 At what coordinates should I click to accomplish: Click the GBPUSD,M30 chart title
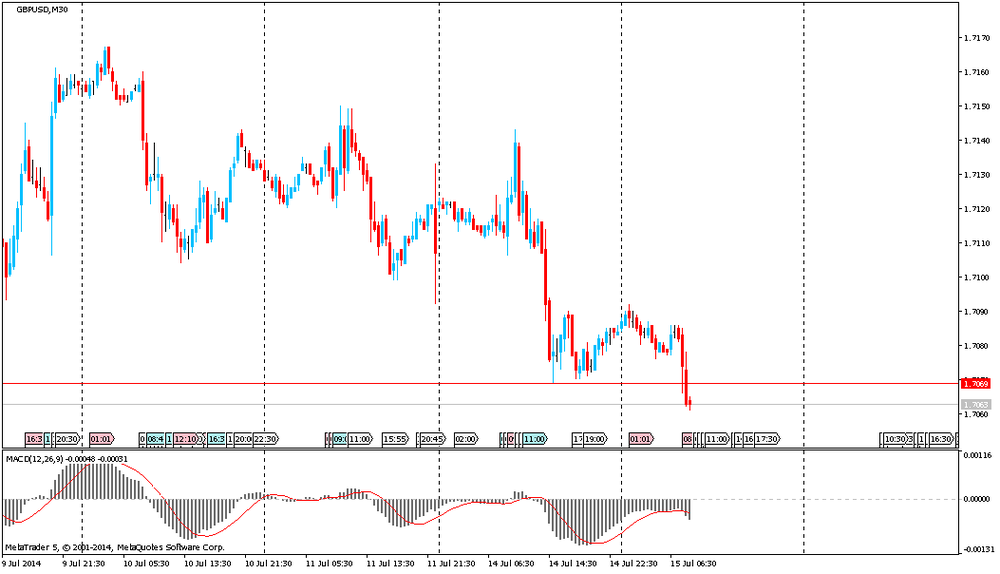point(42,10)
